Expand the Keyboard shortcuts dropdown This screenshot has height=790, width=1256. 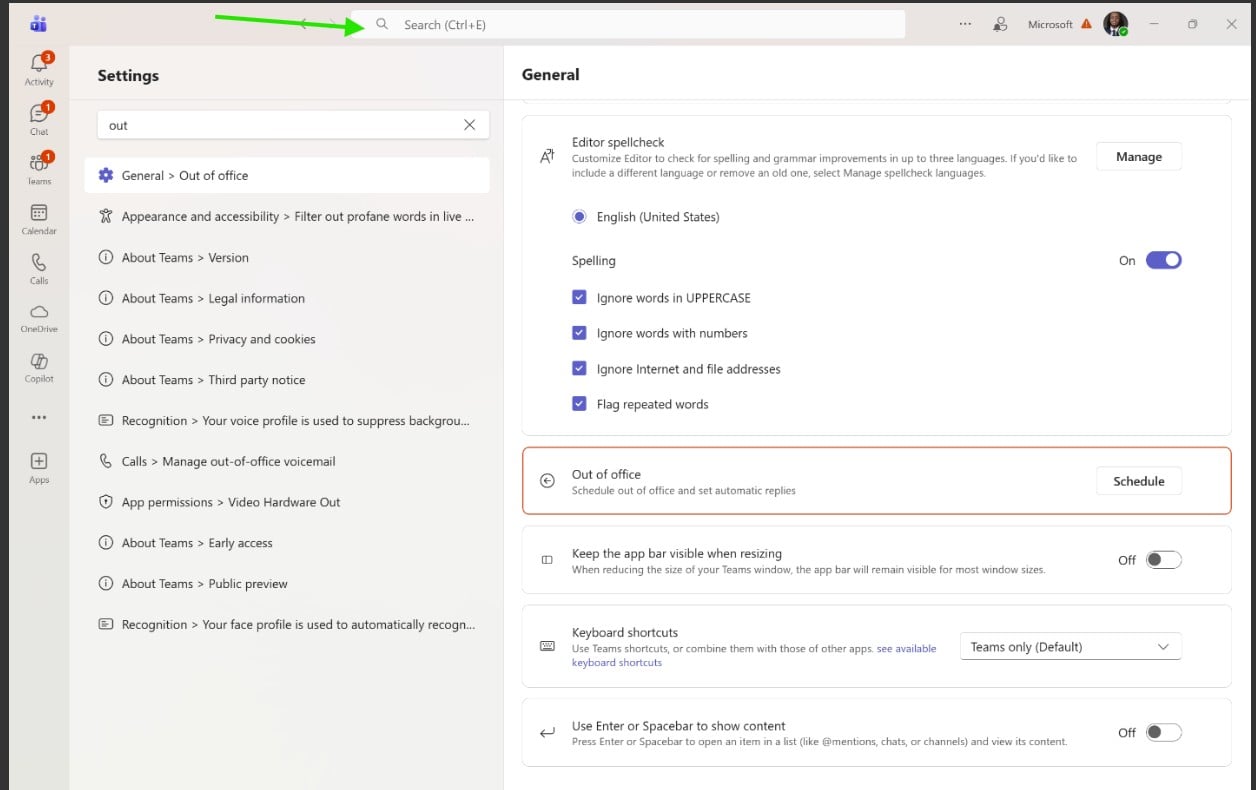point(1069,647)
